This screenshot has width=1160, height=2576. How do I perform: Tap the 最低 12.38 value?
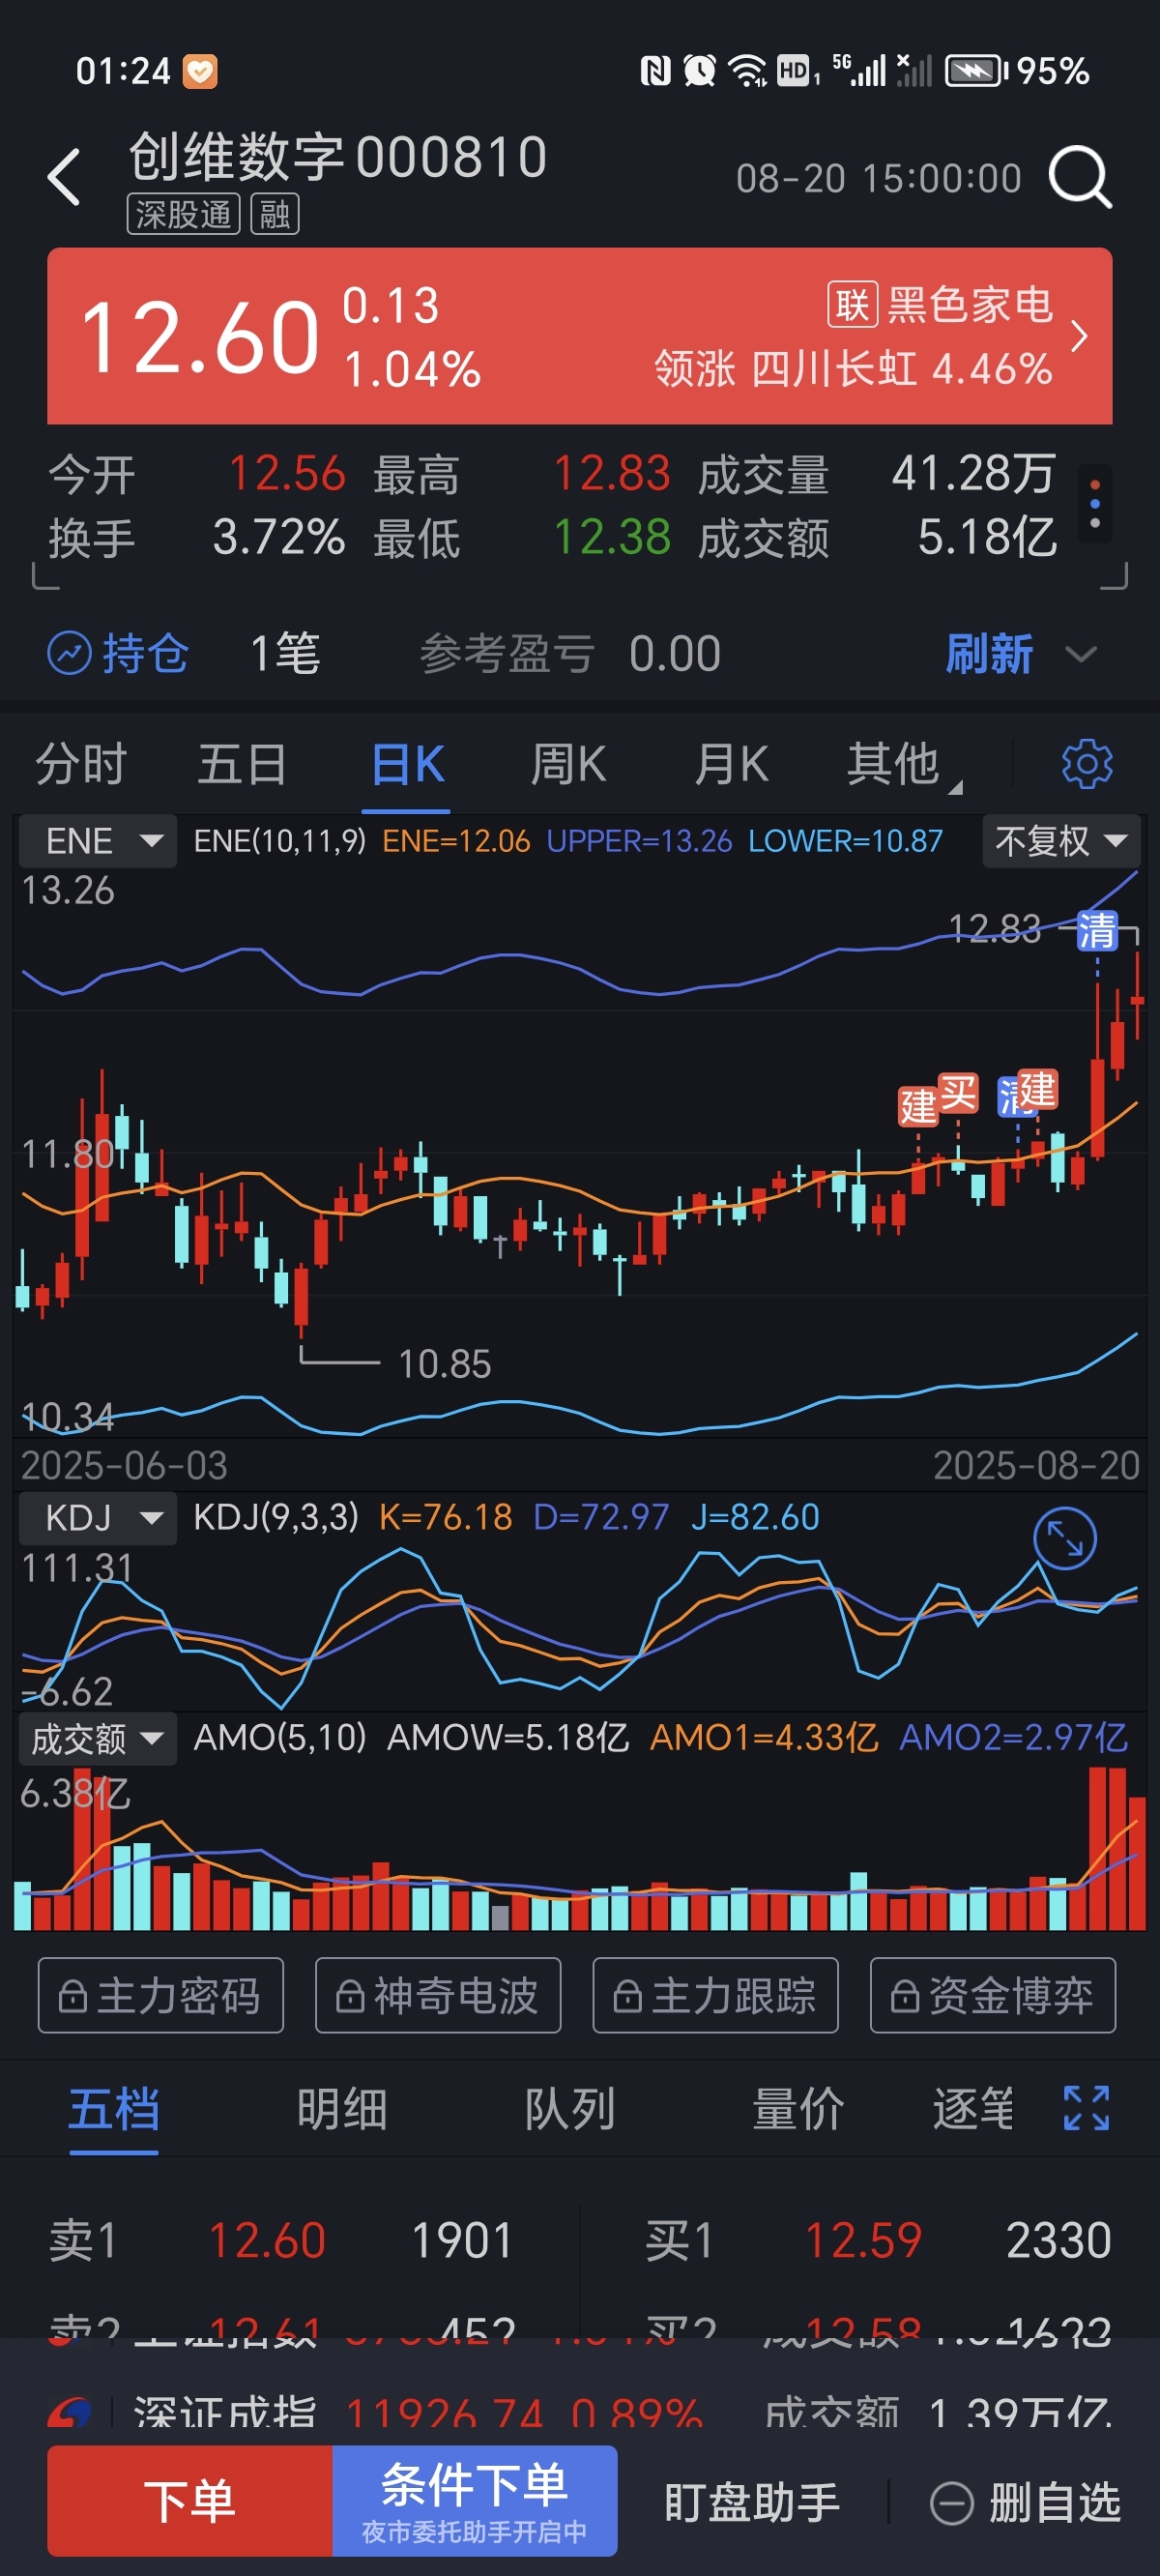(x=612, y=537)
